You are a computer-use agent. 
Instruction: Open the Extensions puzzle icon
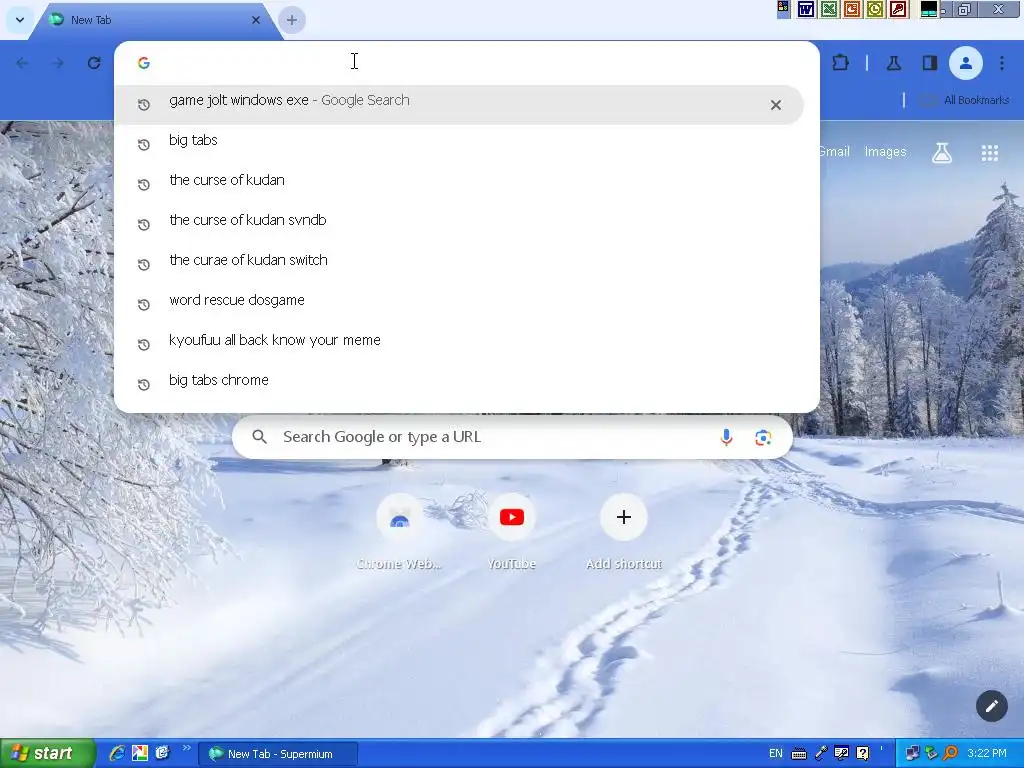tap(840, 63)
